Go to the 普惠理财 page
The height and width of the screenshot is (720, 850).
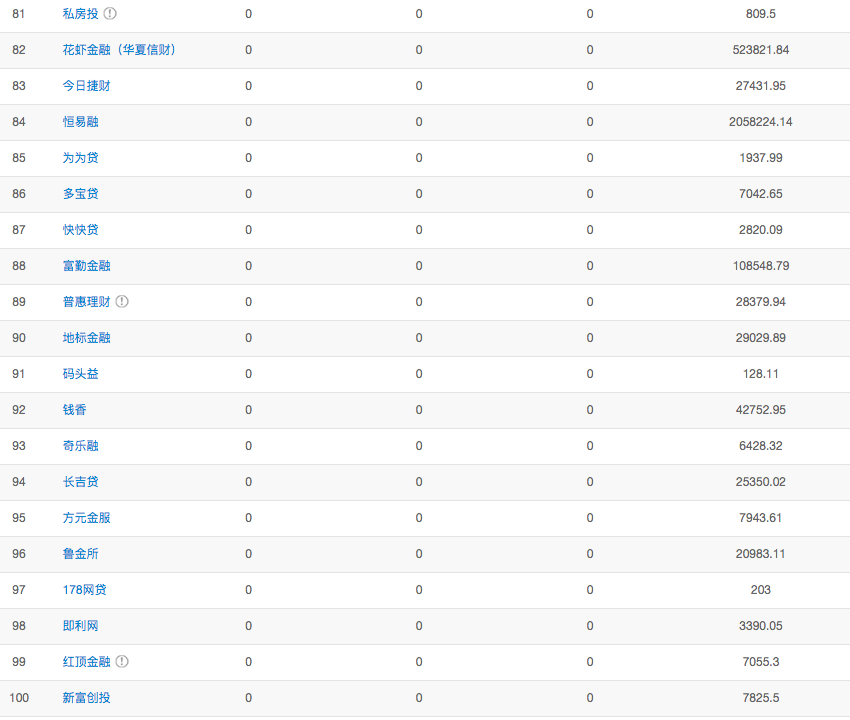(86, 301)
